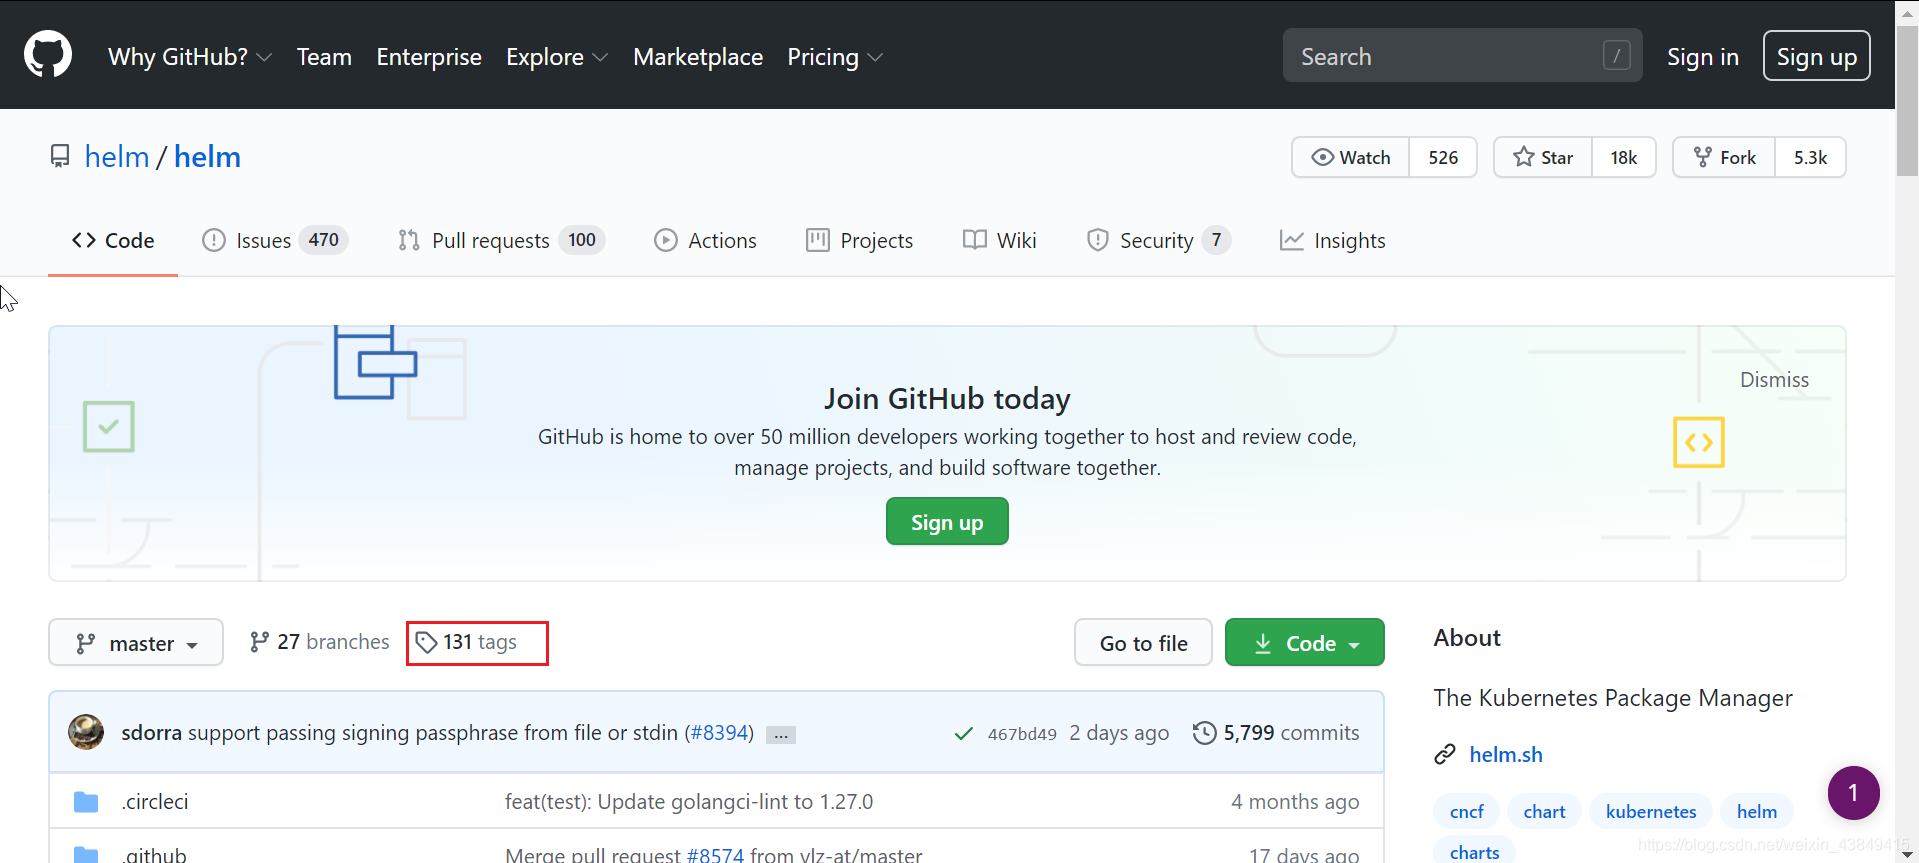Open the .circleci folder
This screenshot has width=1919, height=863.
coord(155,802)
